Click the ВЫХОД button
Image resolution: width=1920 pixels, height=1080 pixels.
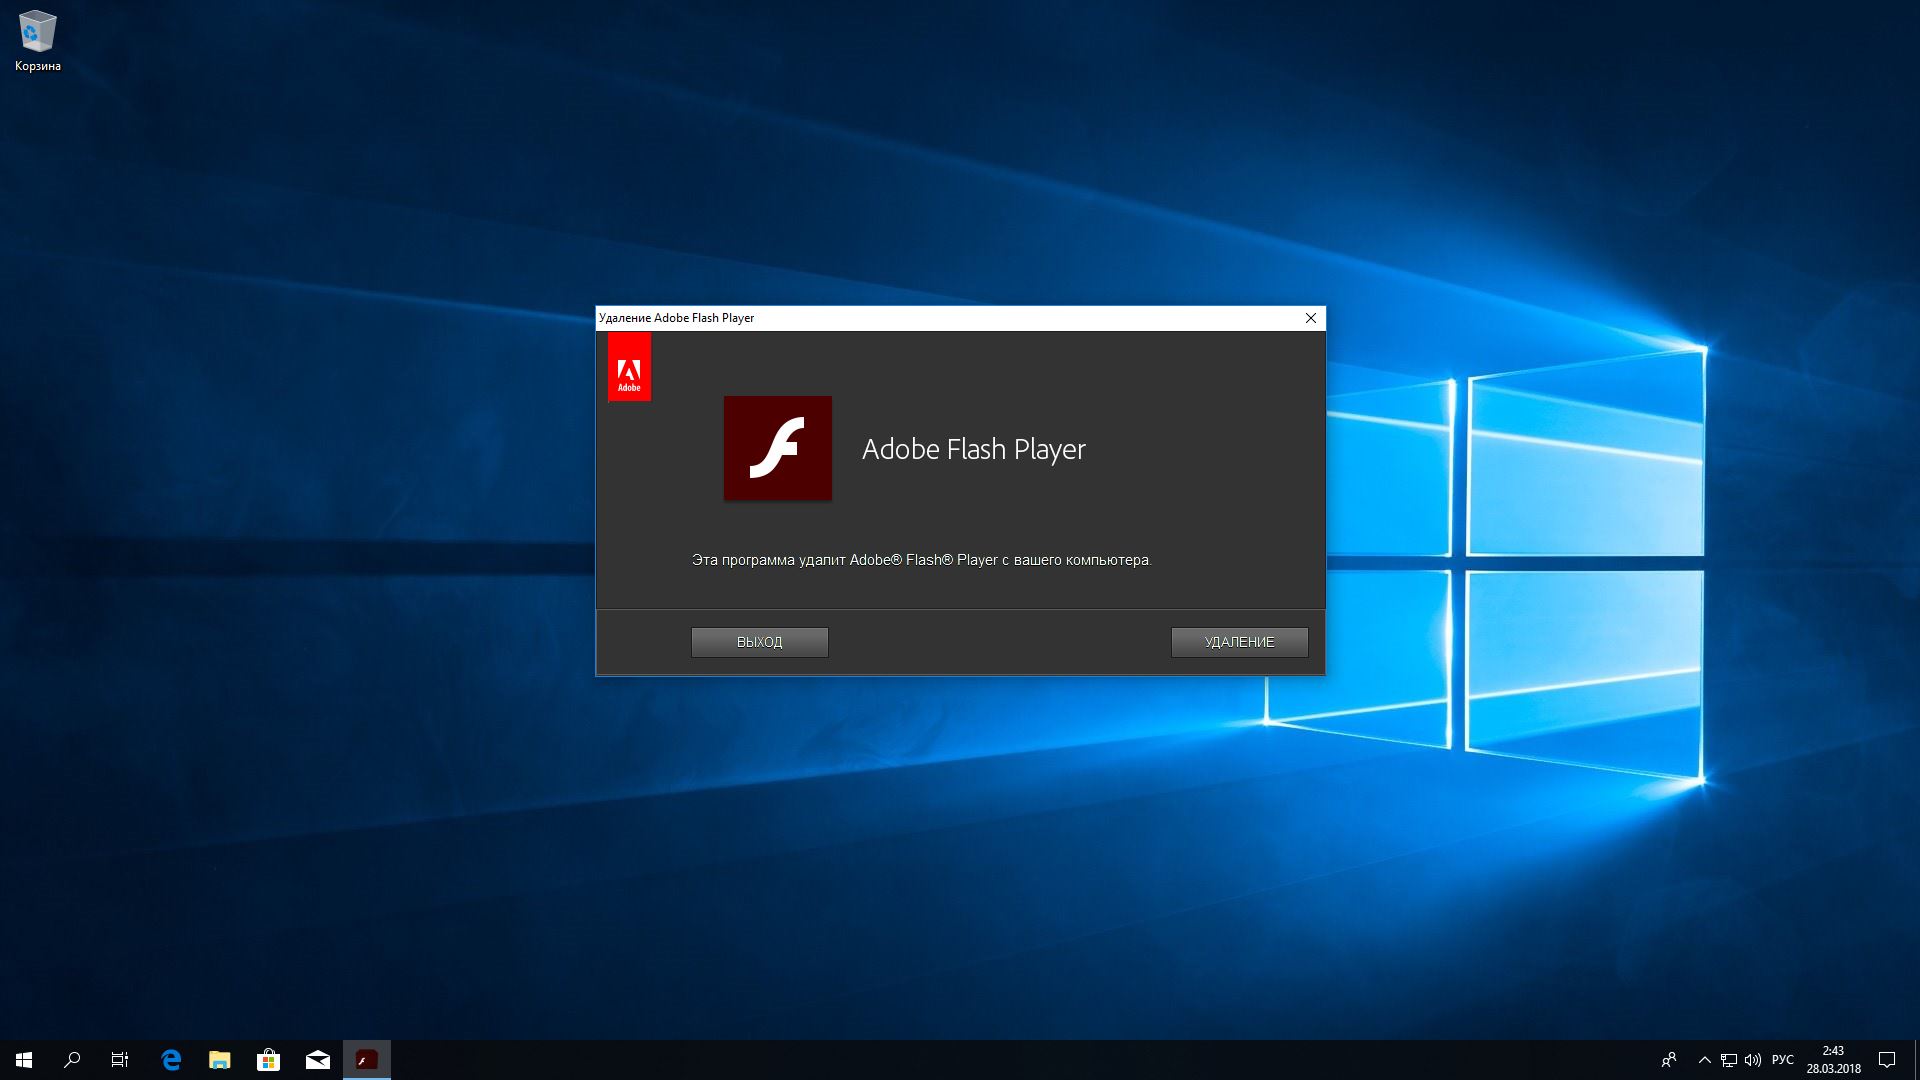click(x=759, y=642)
